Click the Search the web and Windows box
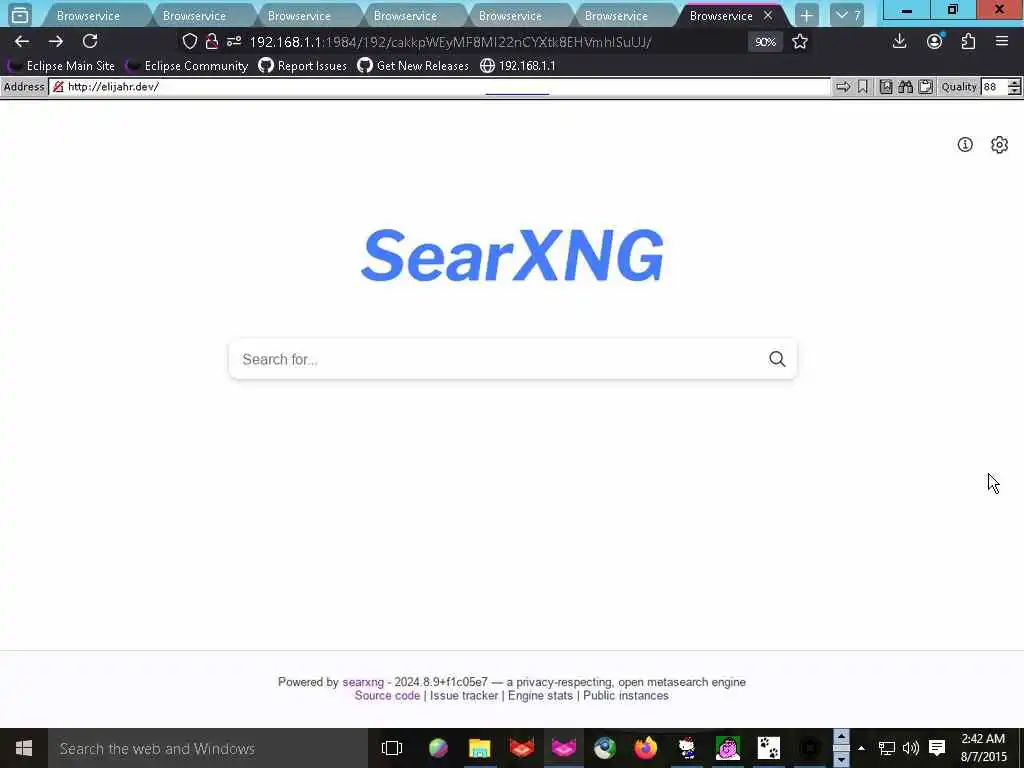Viewport: 1024px width, 768px height. click(x=208, y=748)
